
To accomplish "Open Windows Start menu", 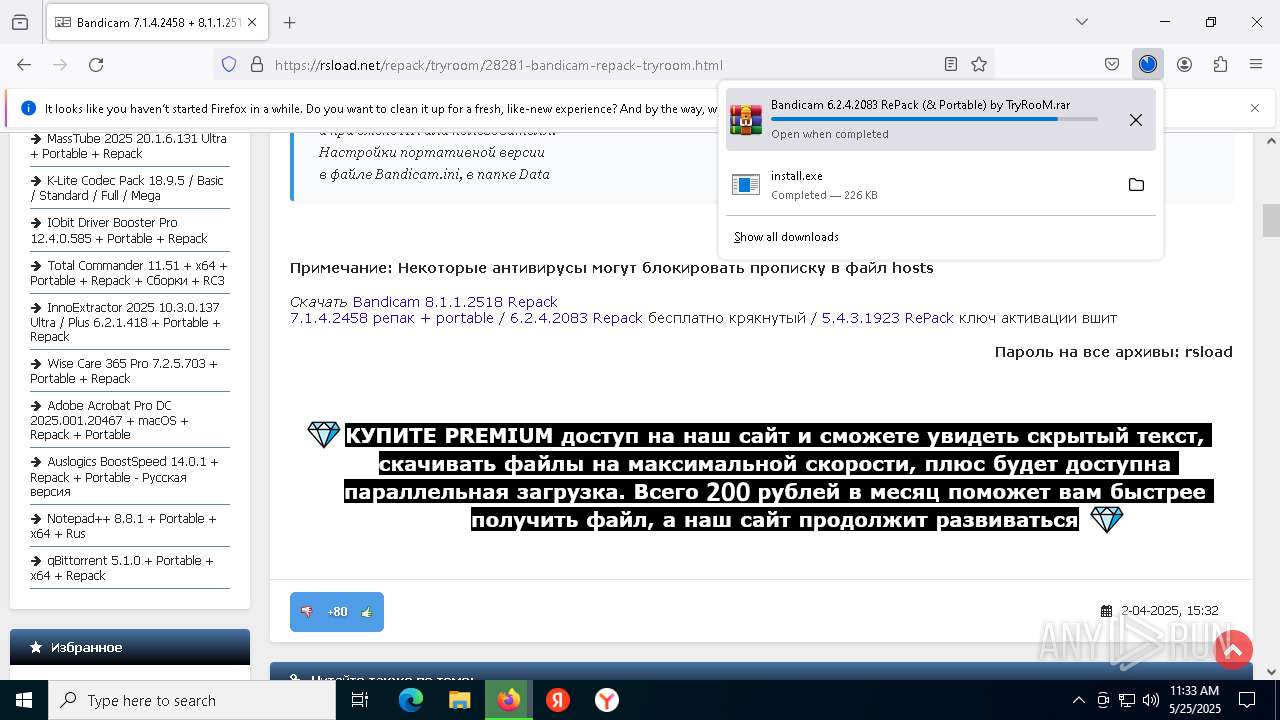I will point(24,700).
